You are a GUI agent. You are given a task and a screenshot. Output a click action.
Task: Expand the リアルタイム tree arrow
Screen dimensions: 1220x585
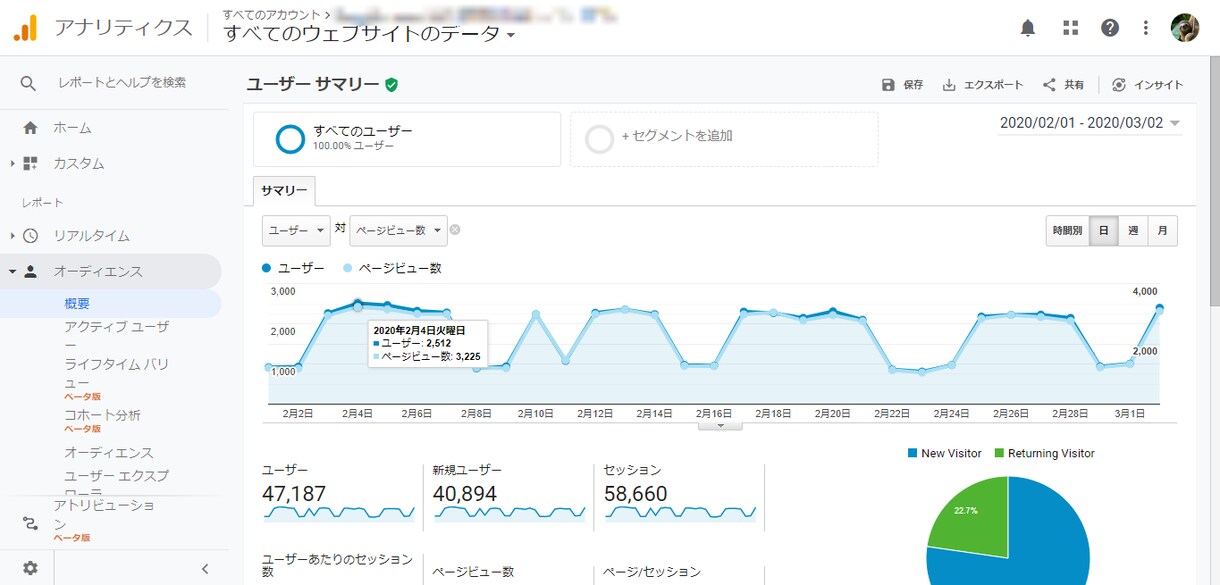coord(12,236)
